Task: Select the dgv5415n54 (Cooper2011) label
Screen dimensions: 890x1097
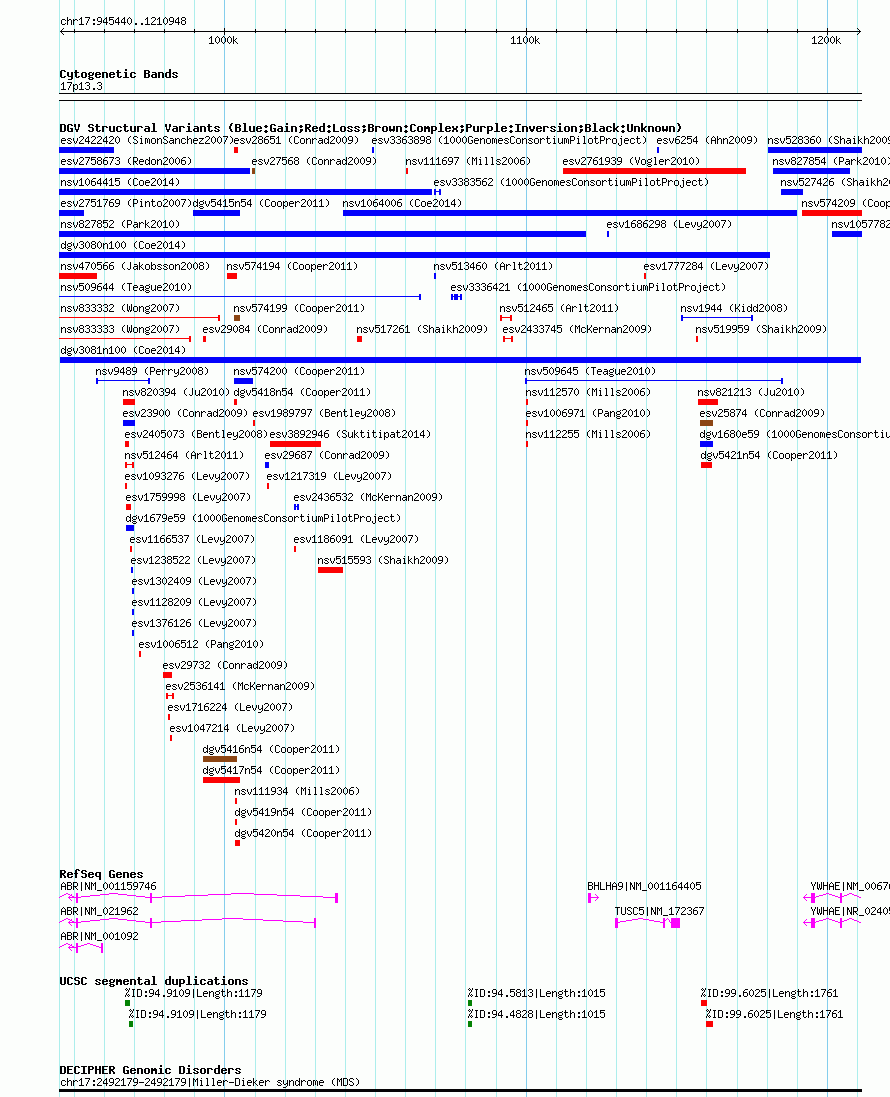Action: pos(261,203)
